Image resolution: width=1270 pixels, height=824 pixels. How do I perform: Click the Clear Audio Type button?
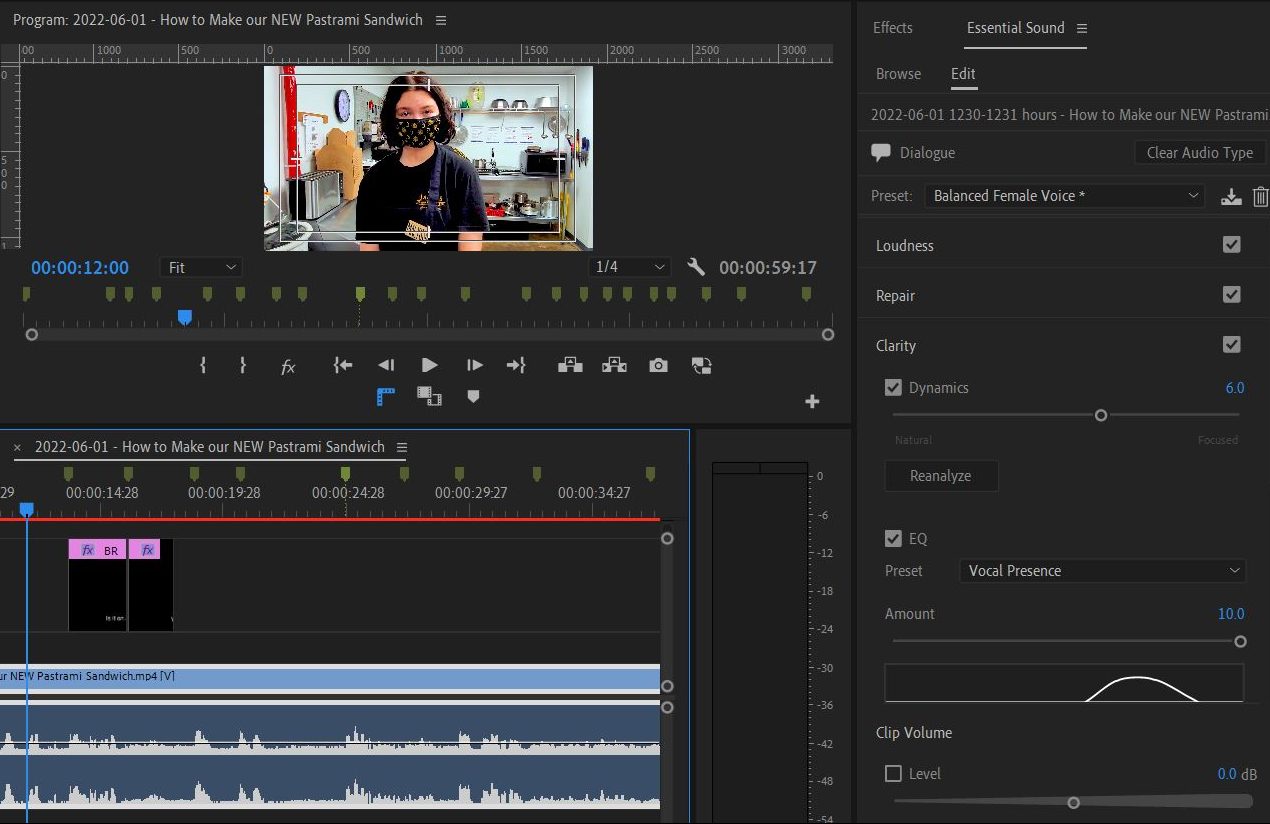pyautogui.click(x=1200, y=153)
